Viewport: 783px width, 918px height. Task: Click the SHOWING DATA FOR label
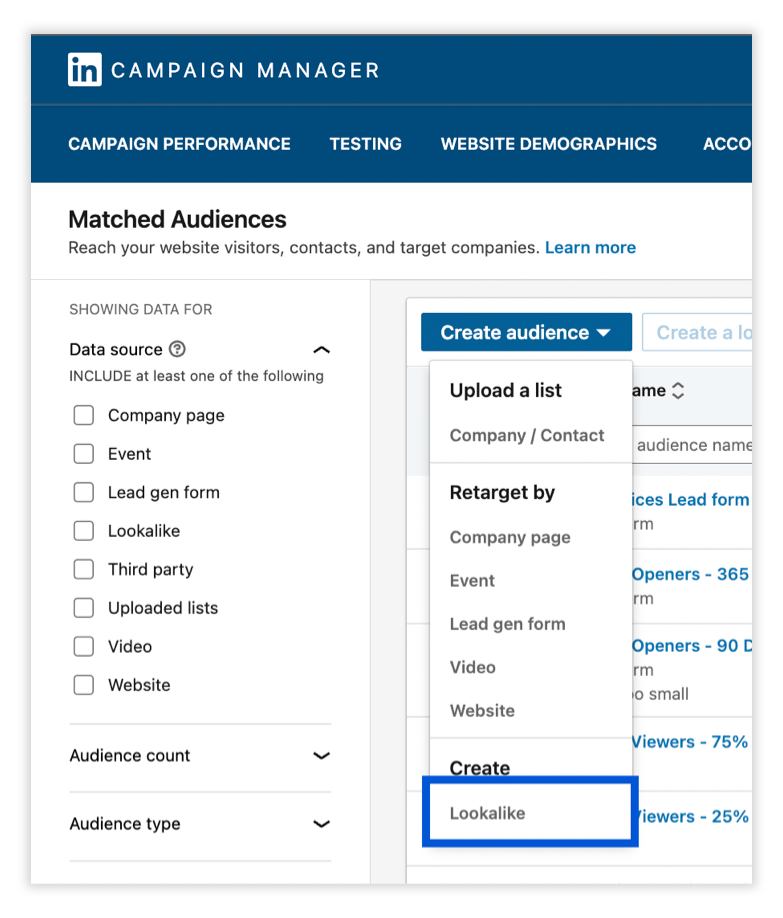(x=141, y=309)
